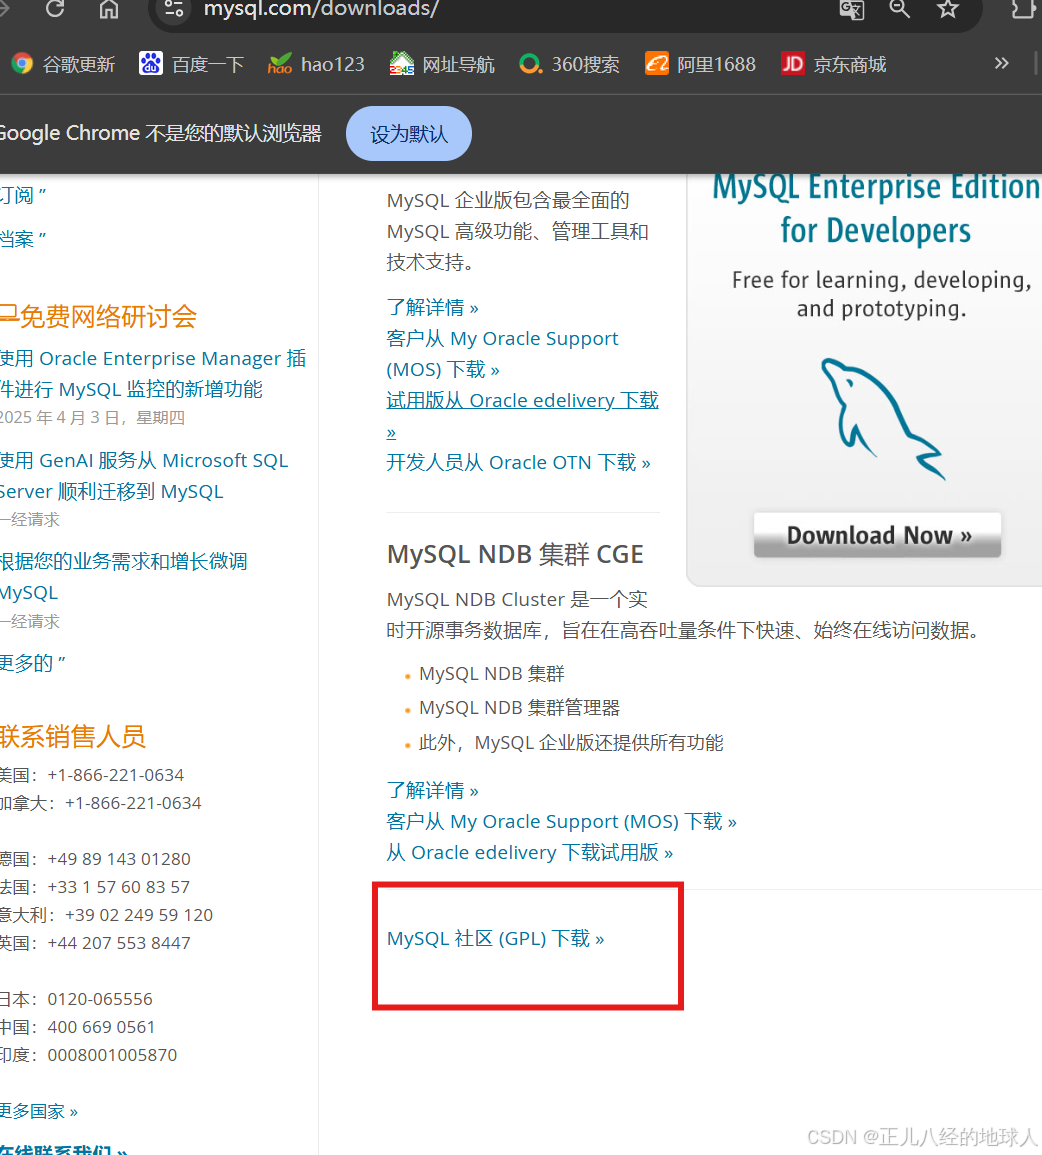Click UK phone +44 207 553 8447
This screenshot has width=1042, height=1155.
point(119,943)
